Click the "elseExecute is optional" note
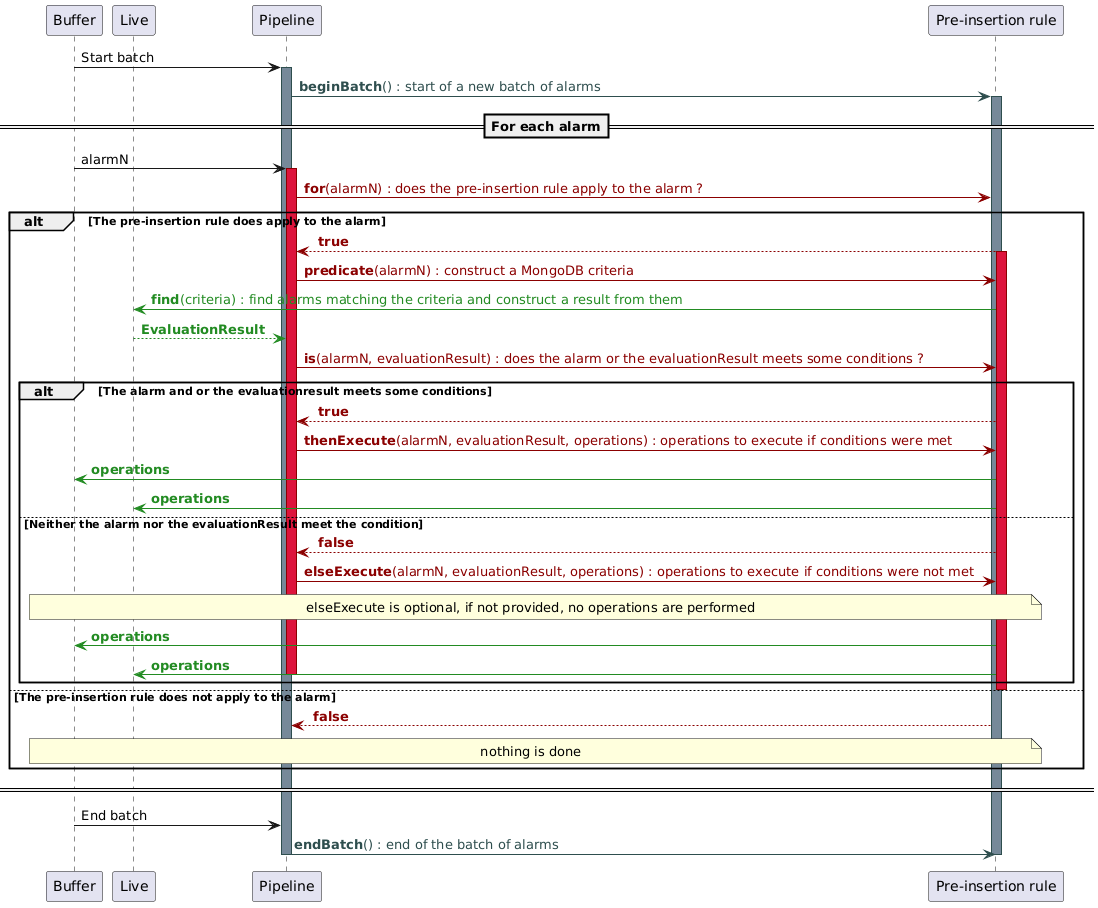 click(535, 607)
